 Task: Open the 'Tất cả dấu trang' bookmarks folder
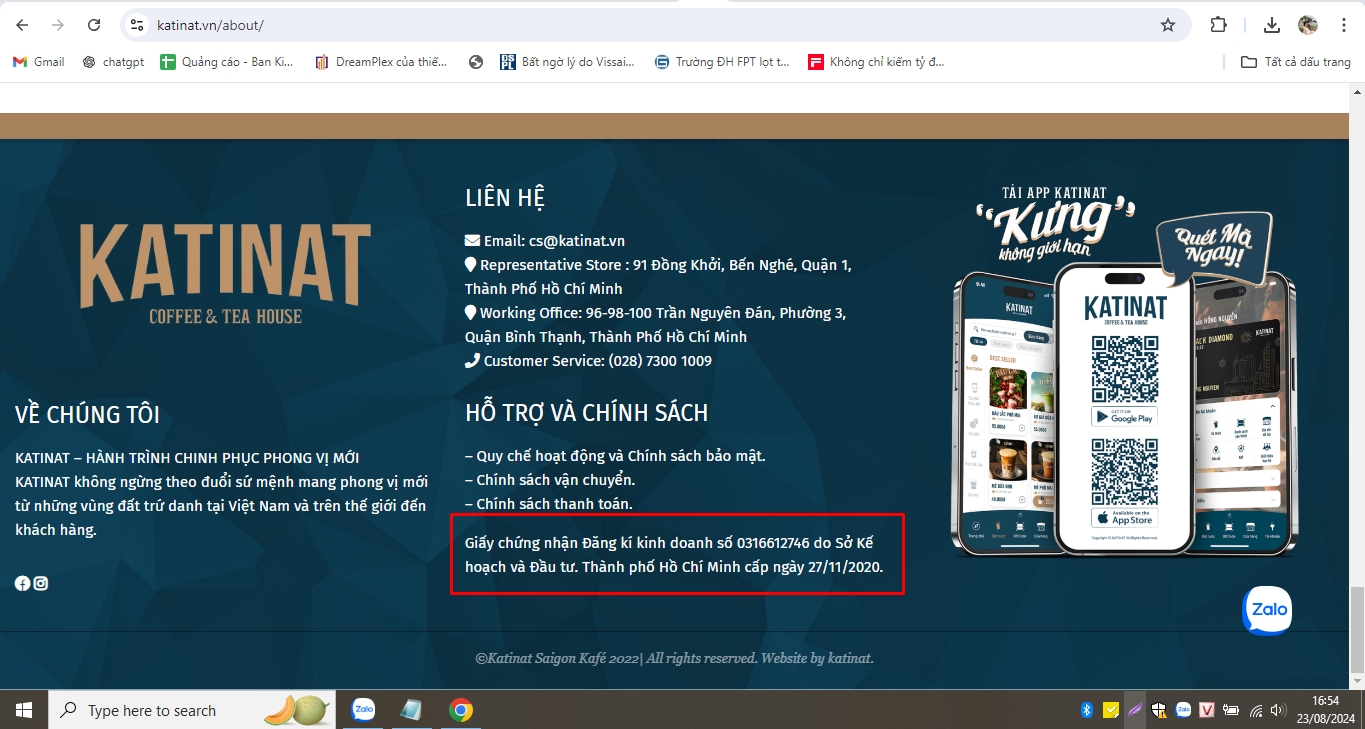(x=1297, y=61)
